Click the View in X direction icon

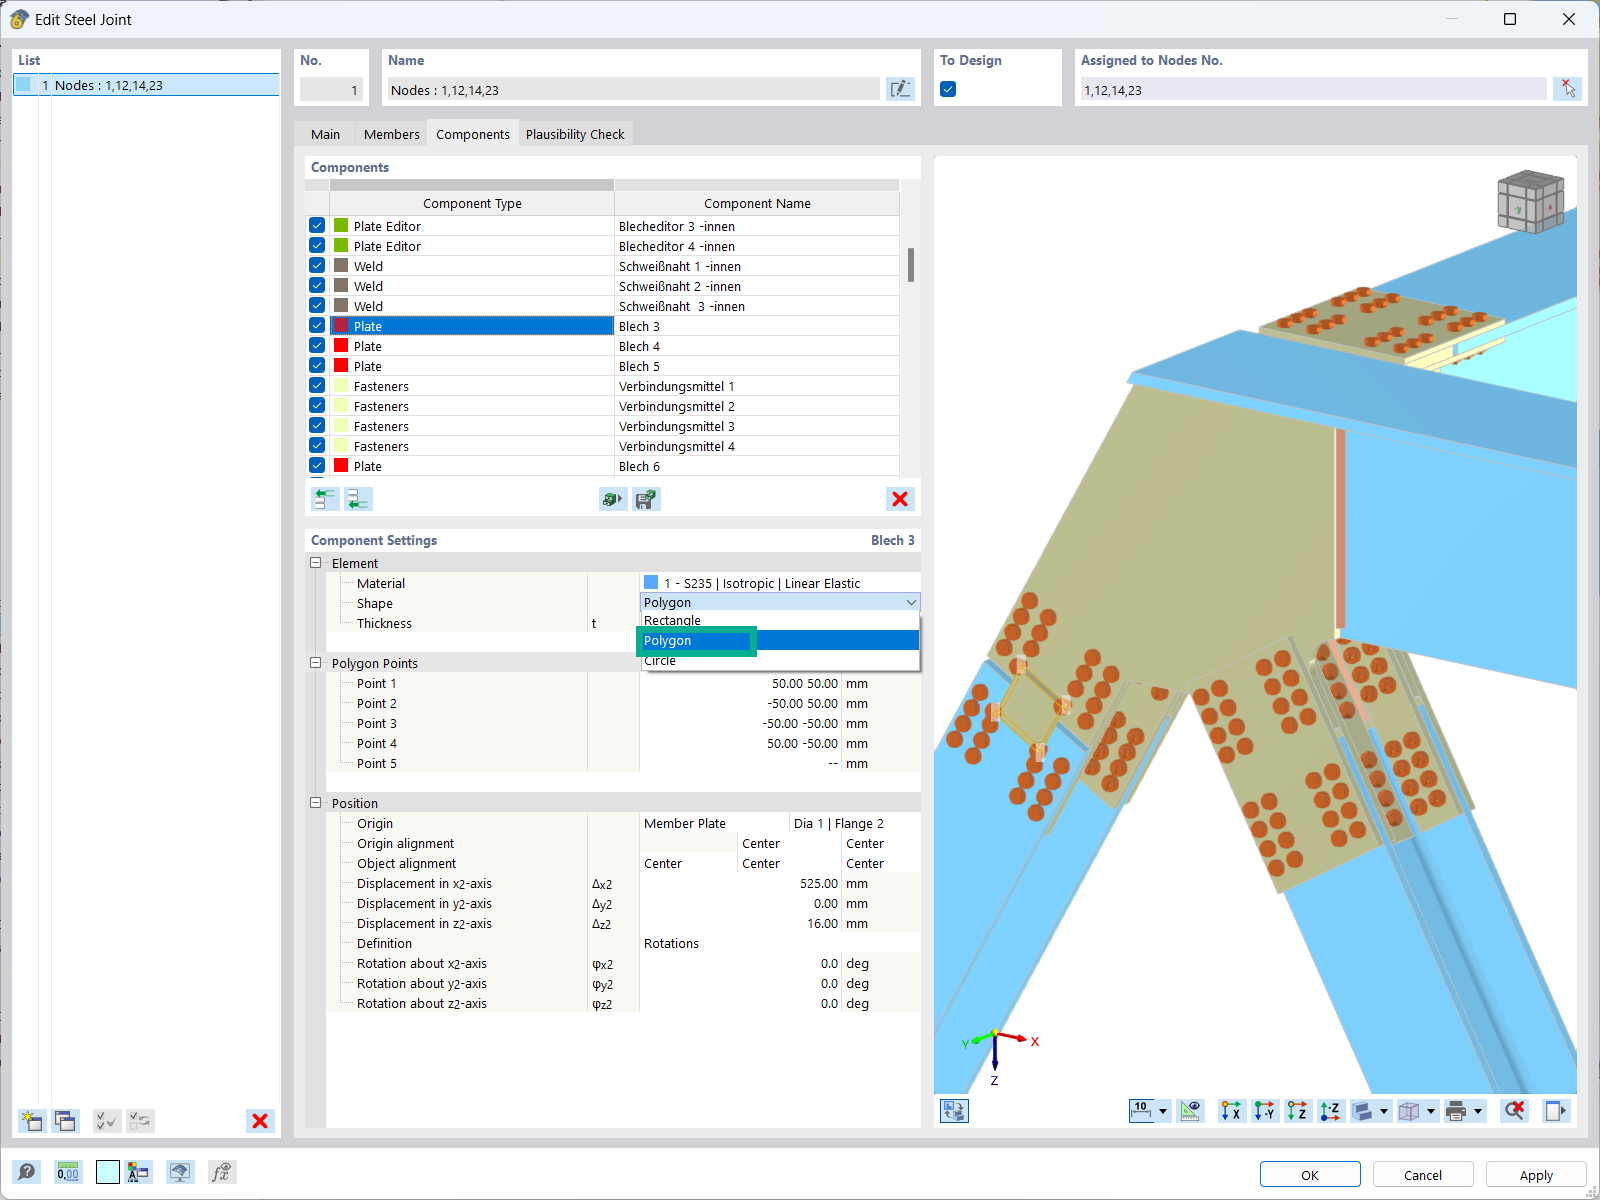click(x=1231, y=1110)
